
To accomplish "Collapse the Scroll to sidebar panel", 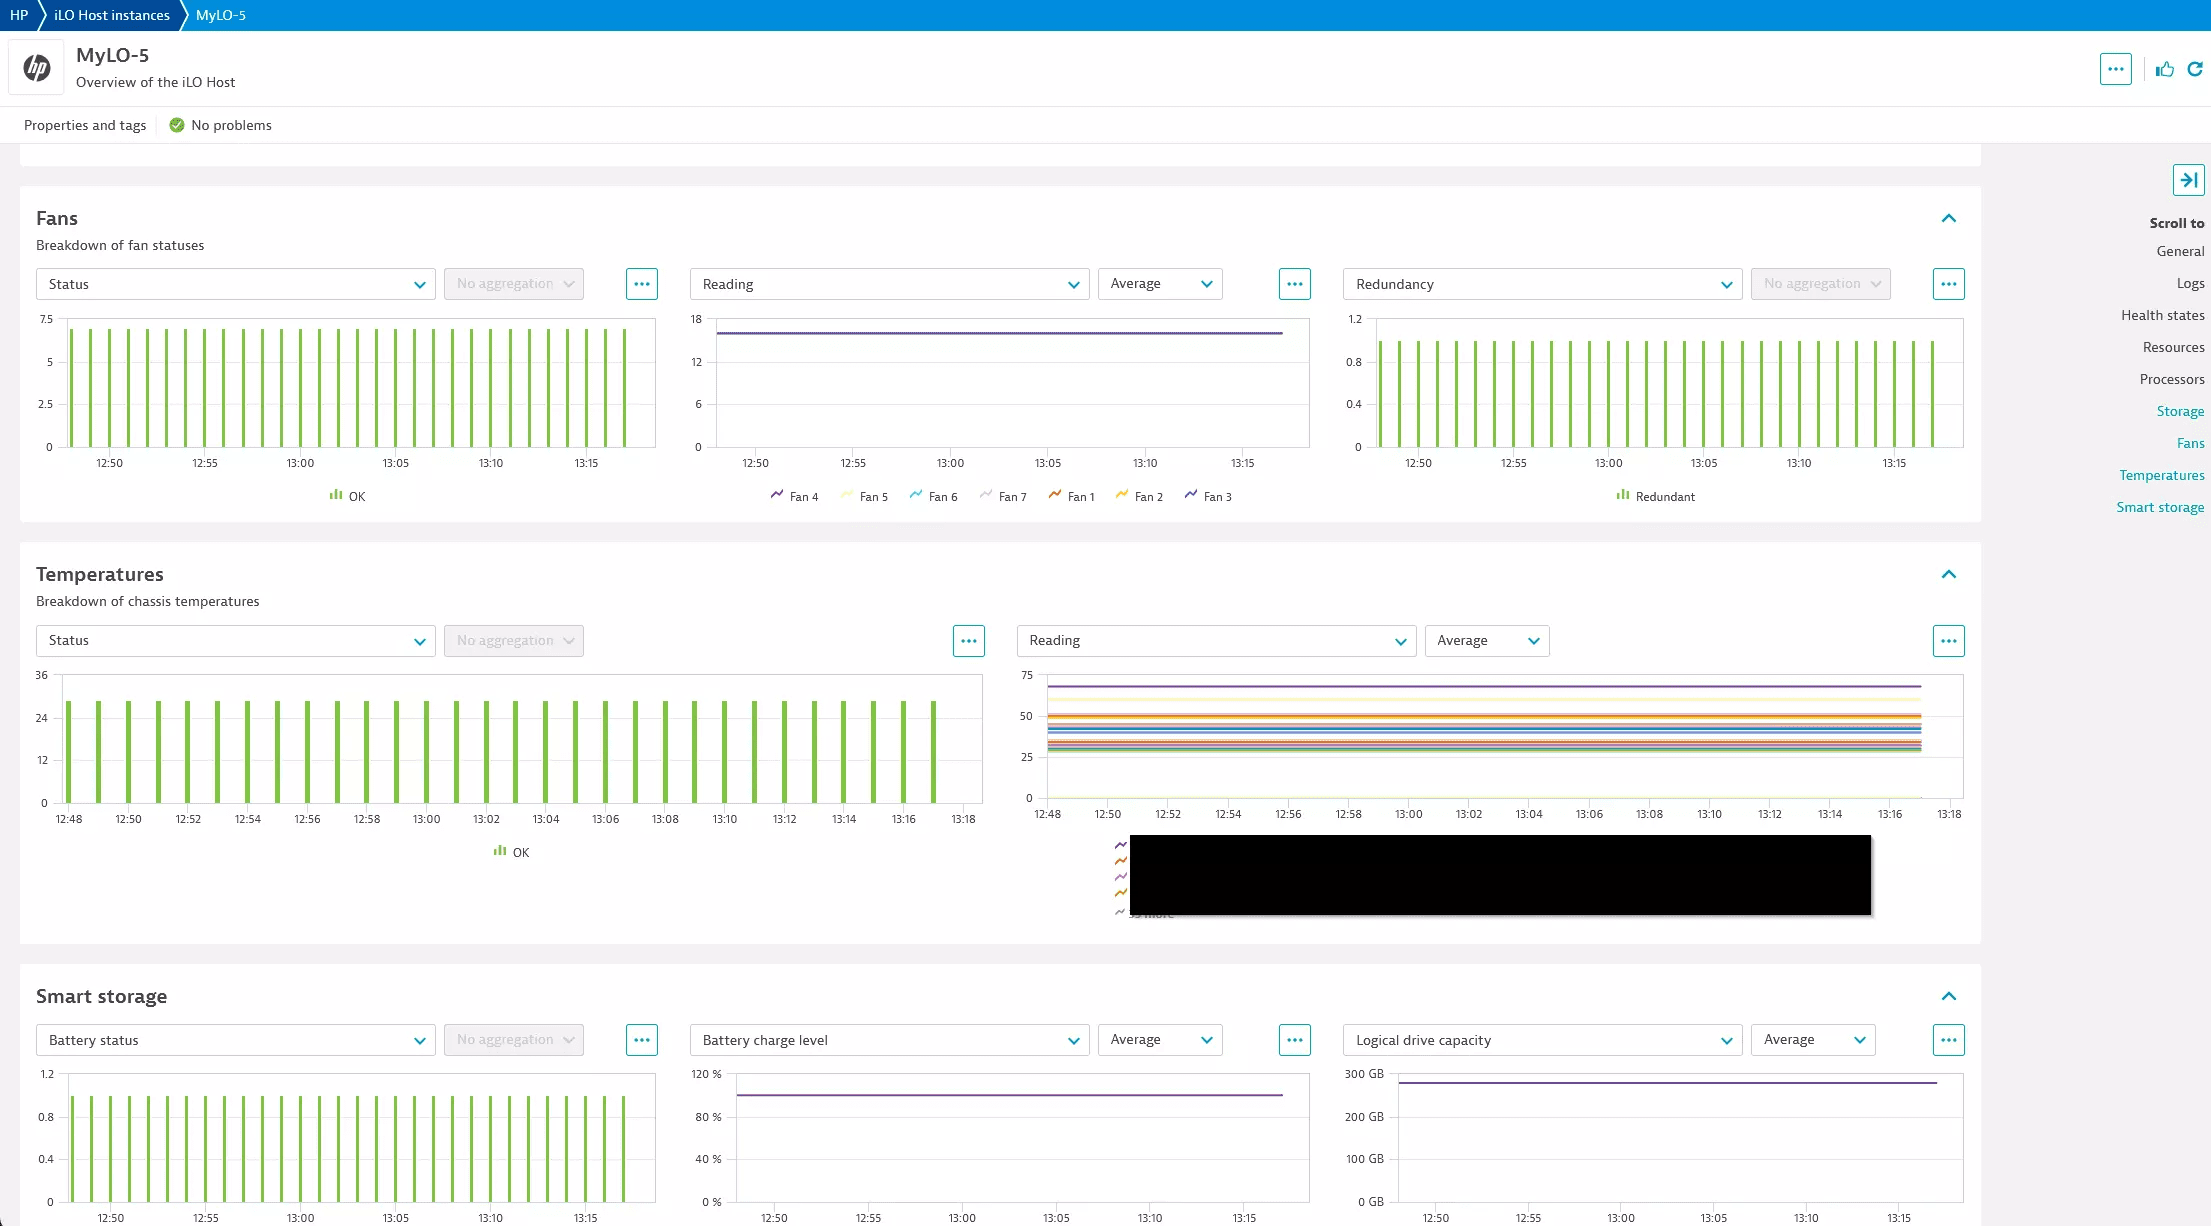I will pos(2188,180).
